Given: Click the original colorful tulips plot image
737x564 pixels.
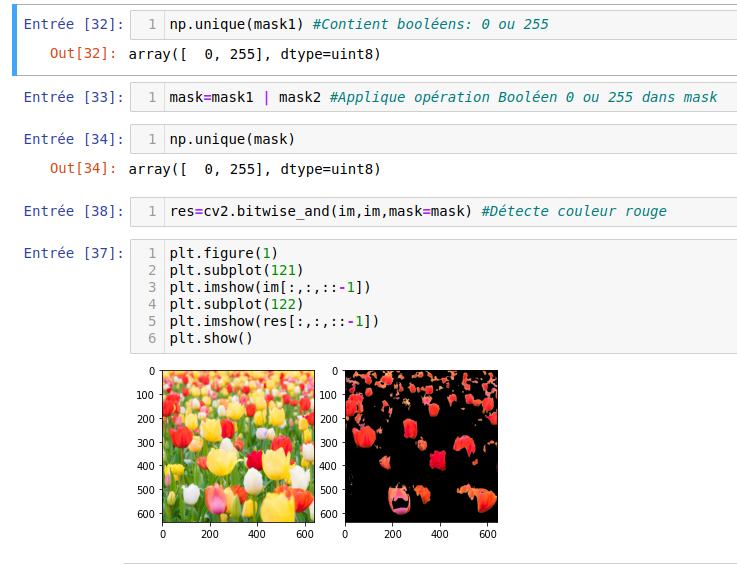Looking at the screenshot, I should pos(238,446).
